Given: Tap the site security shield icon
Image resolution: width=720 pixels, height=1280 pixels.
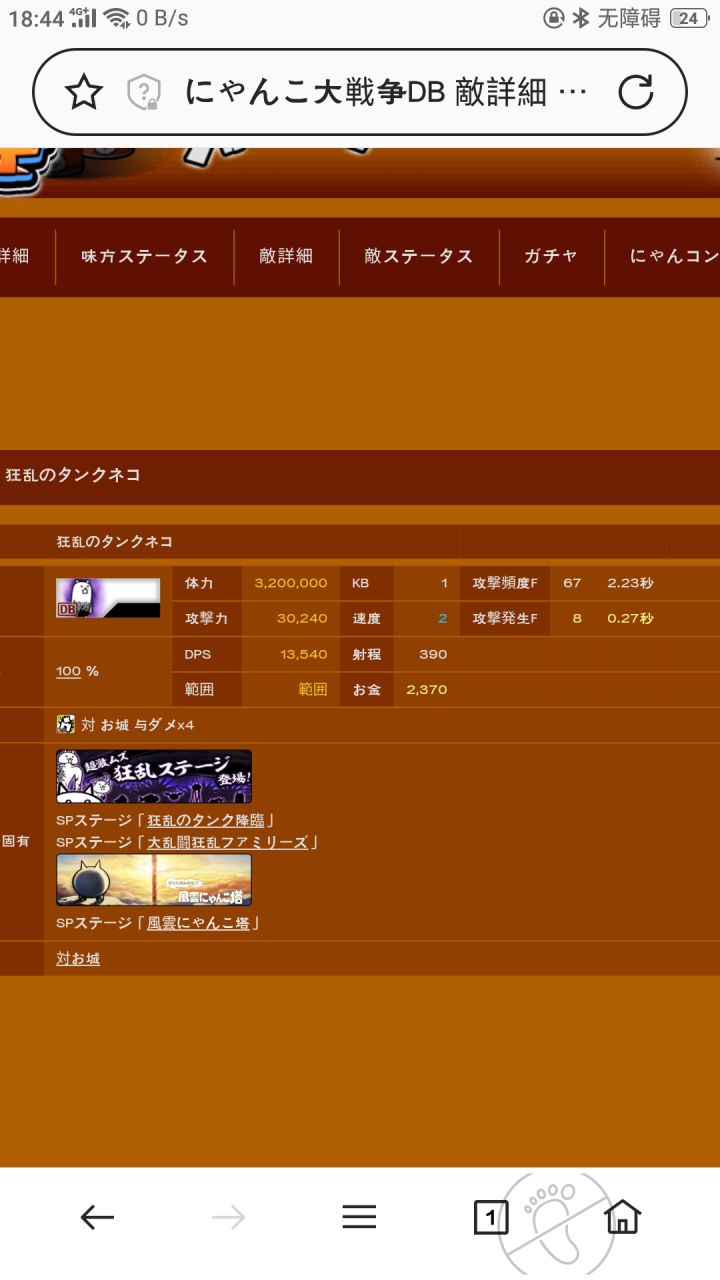Looking at the screenshot, I should 145,93.
